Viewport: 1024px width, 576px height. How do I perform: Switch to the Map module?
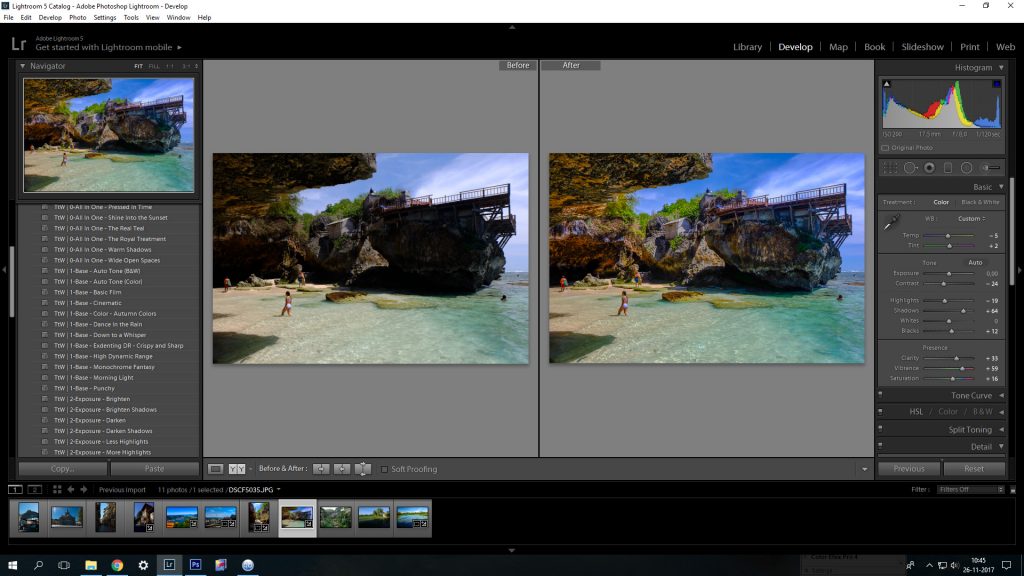tap(838, 47)
